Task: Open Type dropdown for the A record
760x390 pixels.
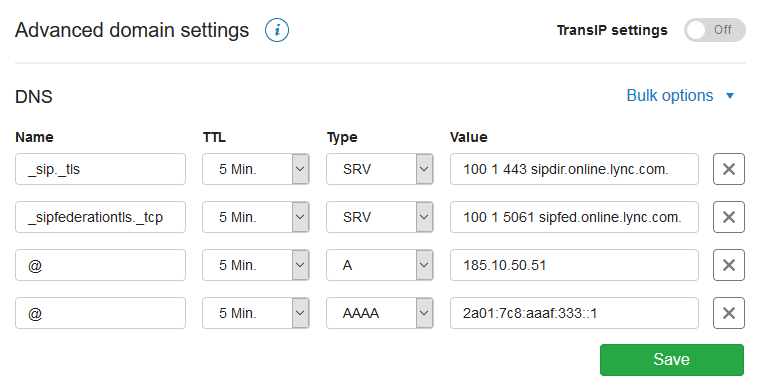Action: (x=380, y=265)
